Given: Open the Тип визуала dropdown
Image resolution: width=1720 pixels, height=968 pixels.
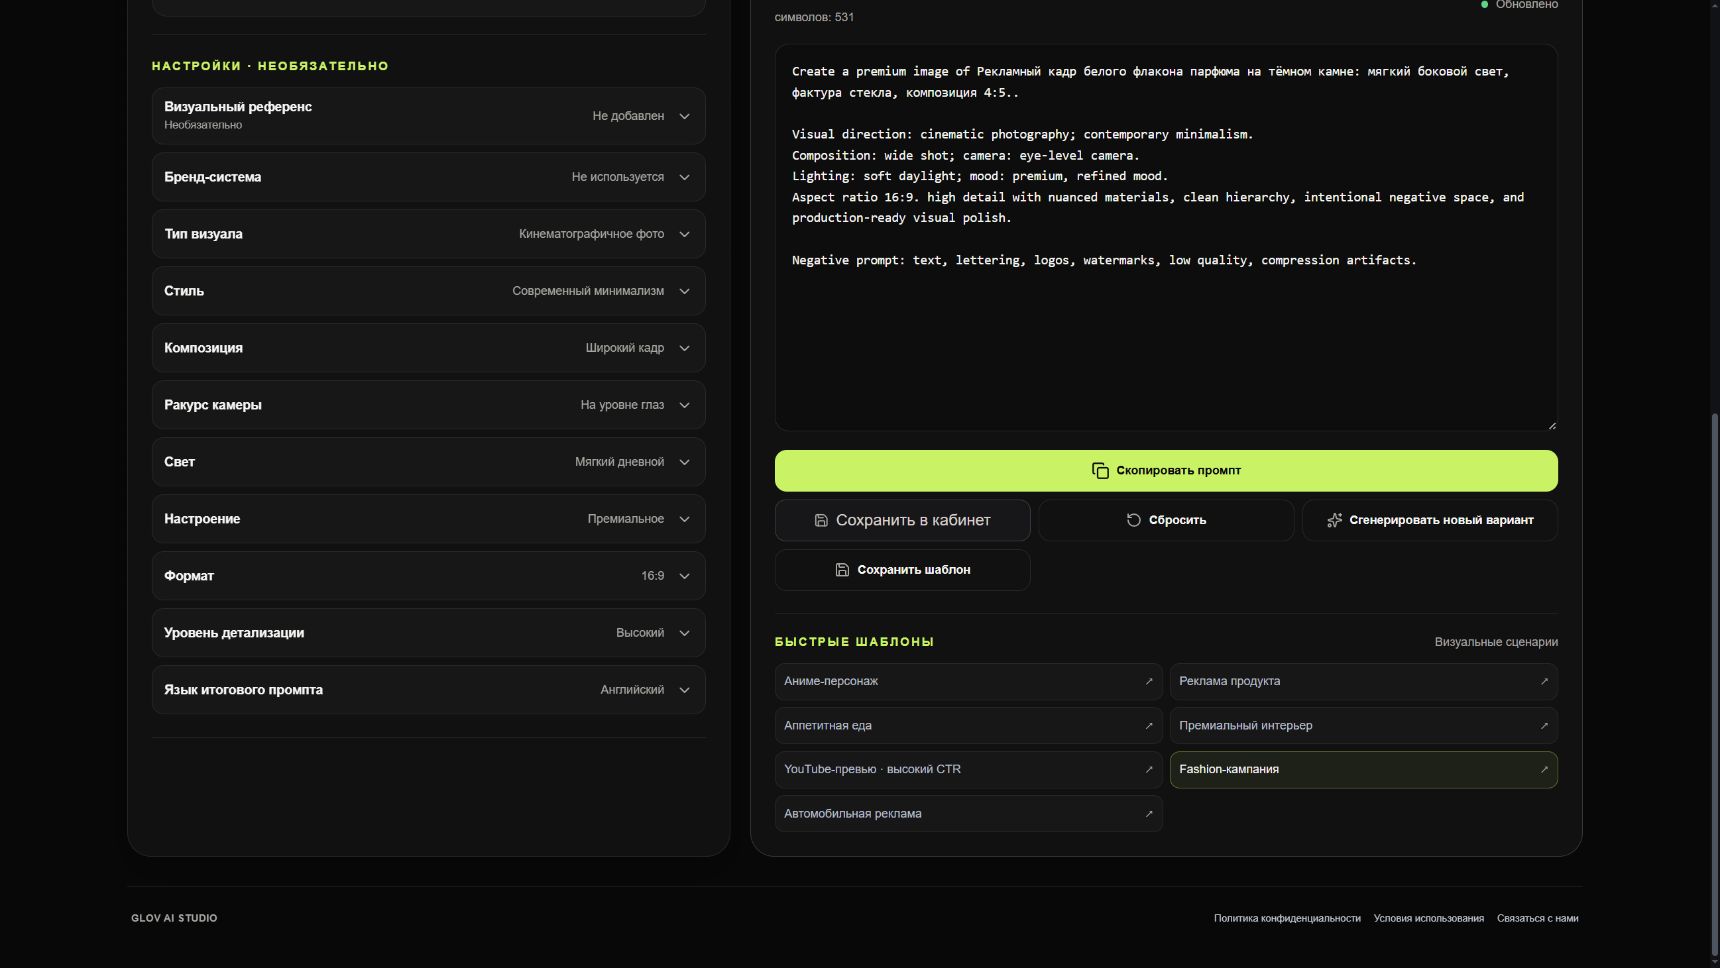Looking at the screenshot, I should 428,234.
